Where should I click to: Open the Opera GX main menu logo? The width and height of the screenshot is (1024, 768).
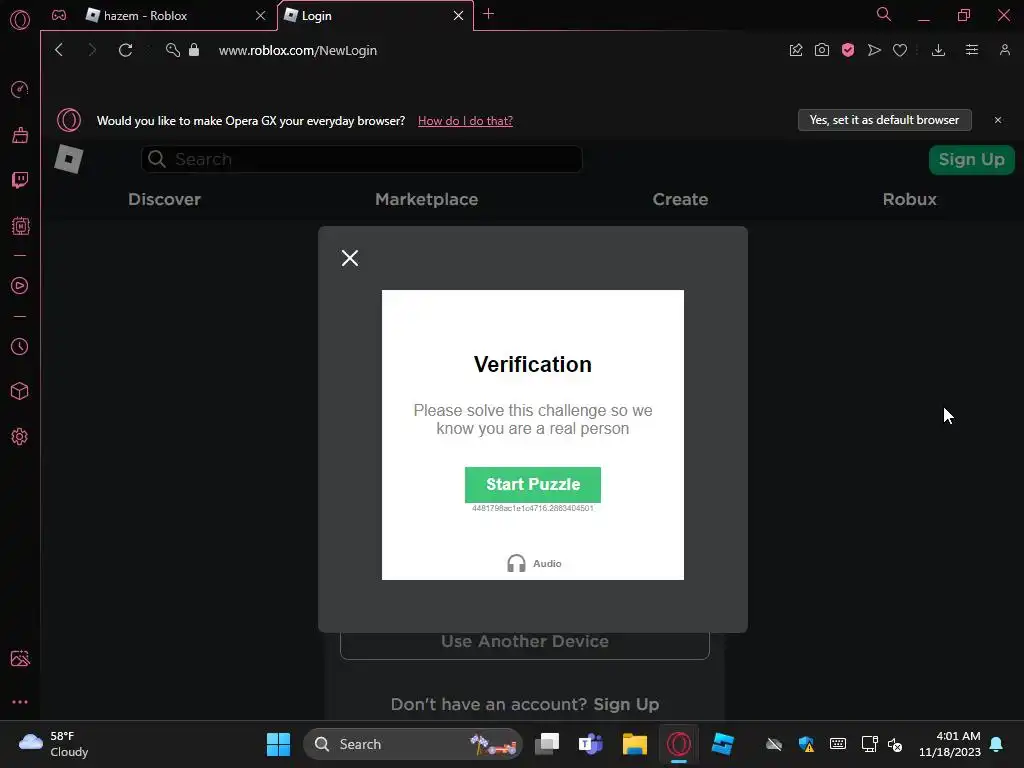click(20, 20)
